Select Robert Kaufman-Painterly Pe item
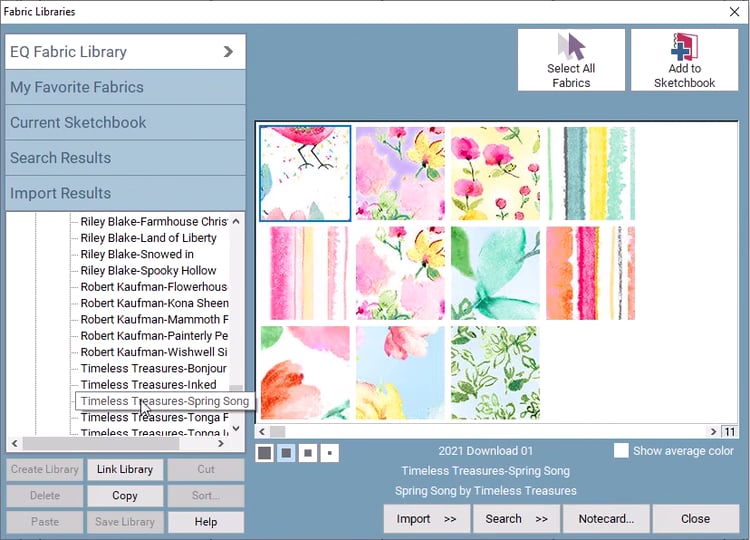Viewport: 750px width, 540px height. 154,335
